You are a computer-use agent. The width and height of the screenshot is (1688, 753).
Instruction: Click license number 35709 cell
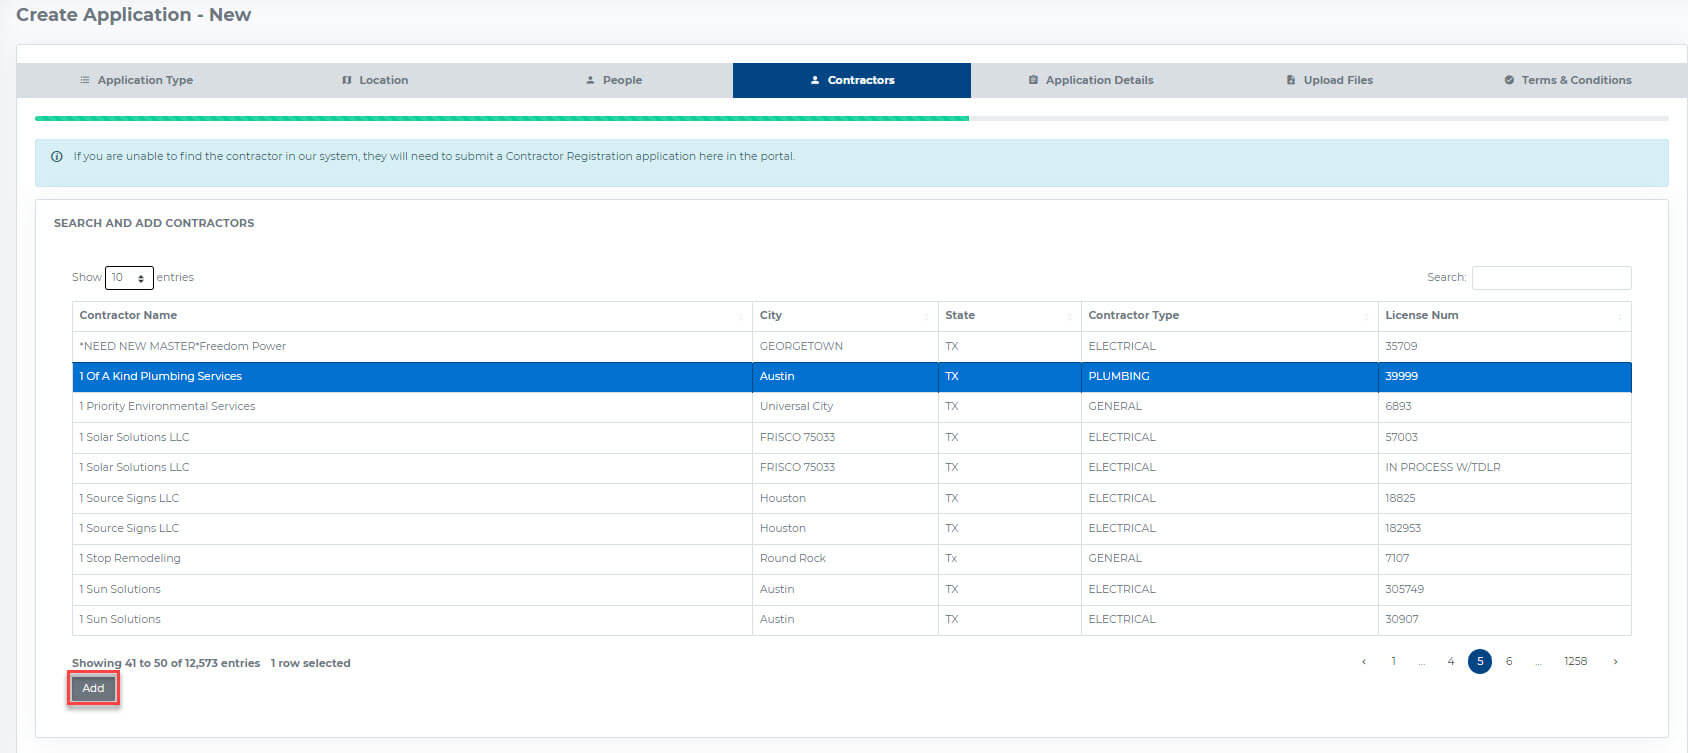click(1504, 346)
